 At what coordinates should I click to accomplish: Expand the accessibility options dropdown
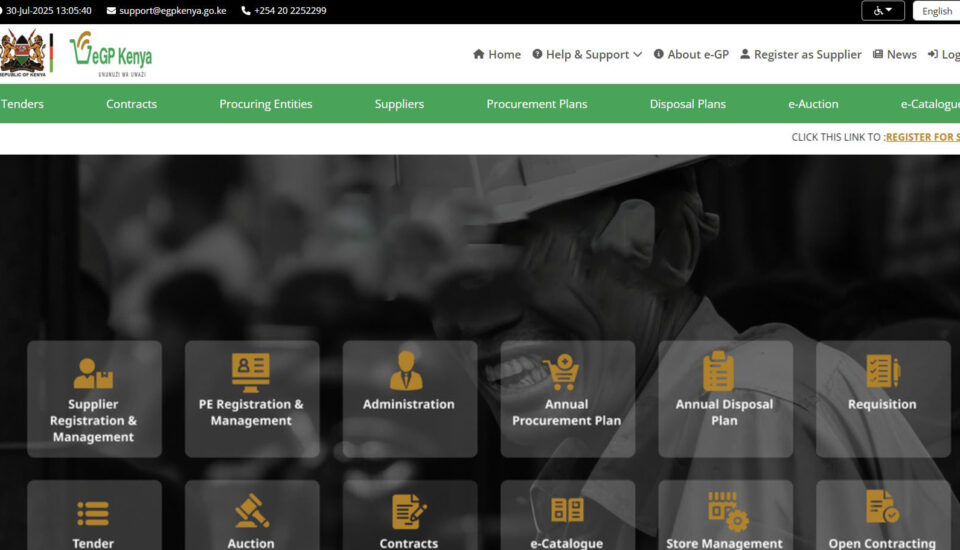click(x=883, y=11)
